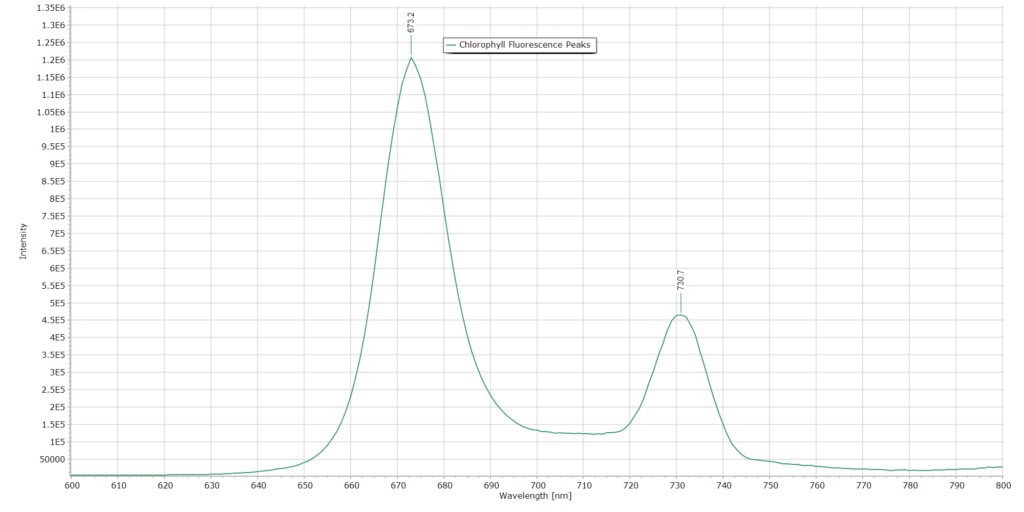Click the 5E5 intensity tick label
The image size is (1024, 512).
click(56, 303)
